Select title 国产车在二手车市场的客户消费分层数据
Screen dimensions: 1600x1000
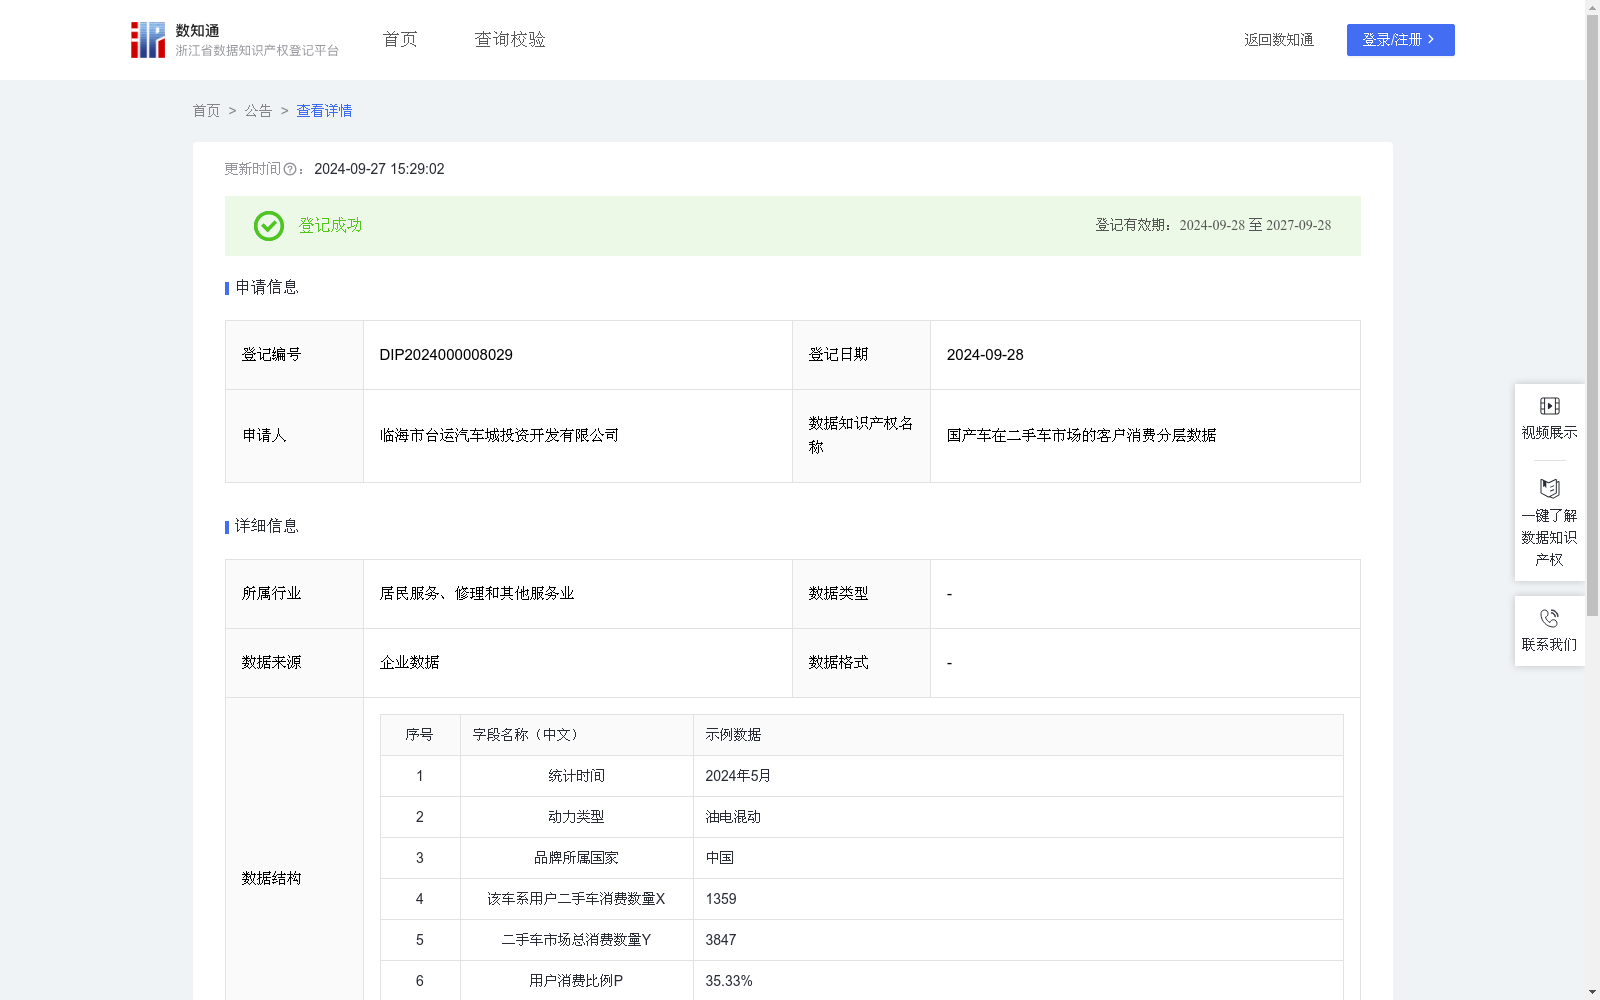1081,435
